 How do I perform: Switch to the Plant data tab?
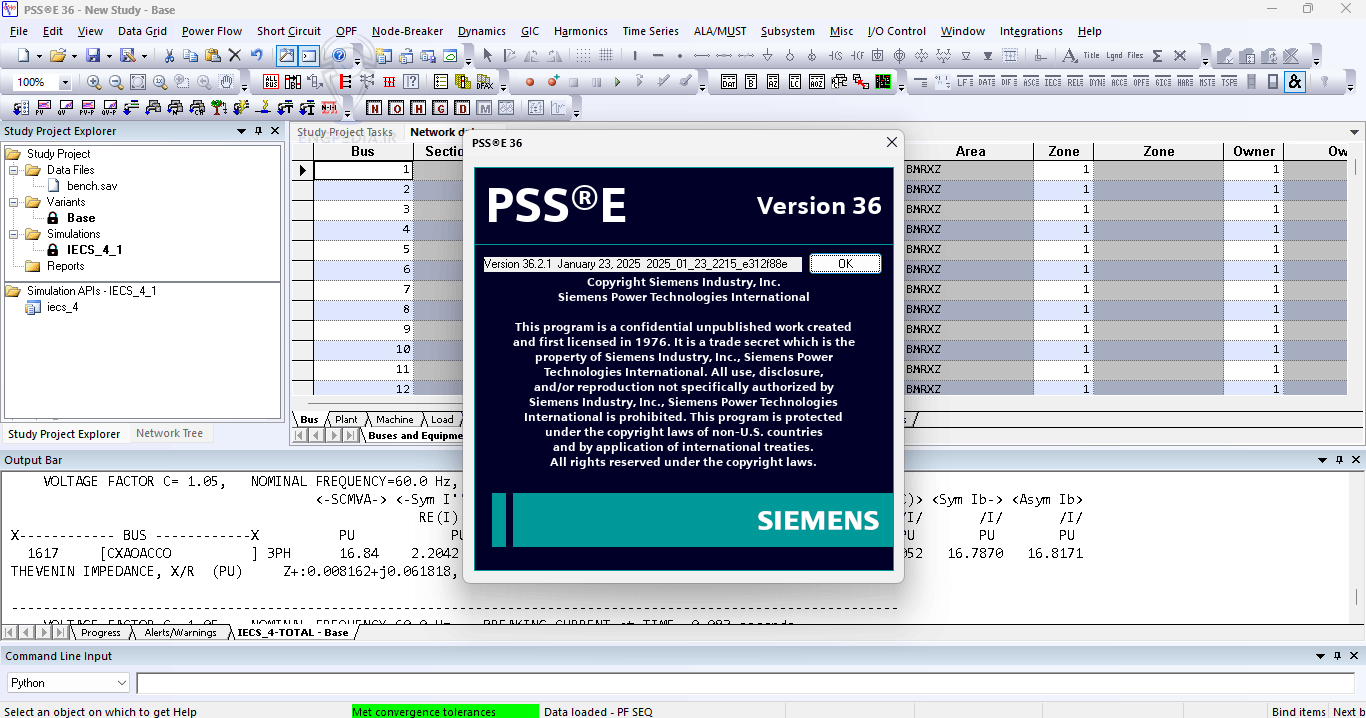click(346, 420)
